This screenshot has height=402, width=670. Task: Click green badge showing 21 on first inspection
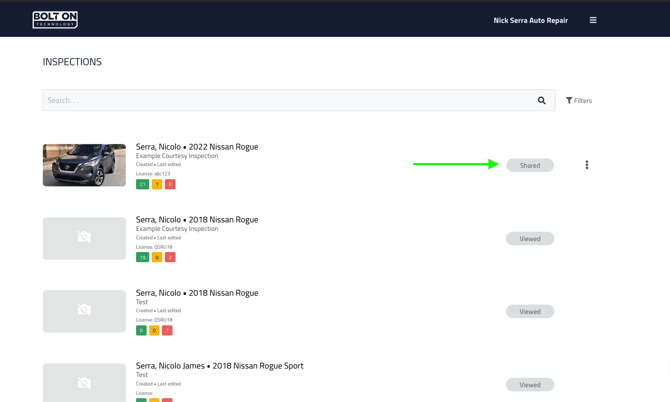tap(143, 184)
